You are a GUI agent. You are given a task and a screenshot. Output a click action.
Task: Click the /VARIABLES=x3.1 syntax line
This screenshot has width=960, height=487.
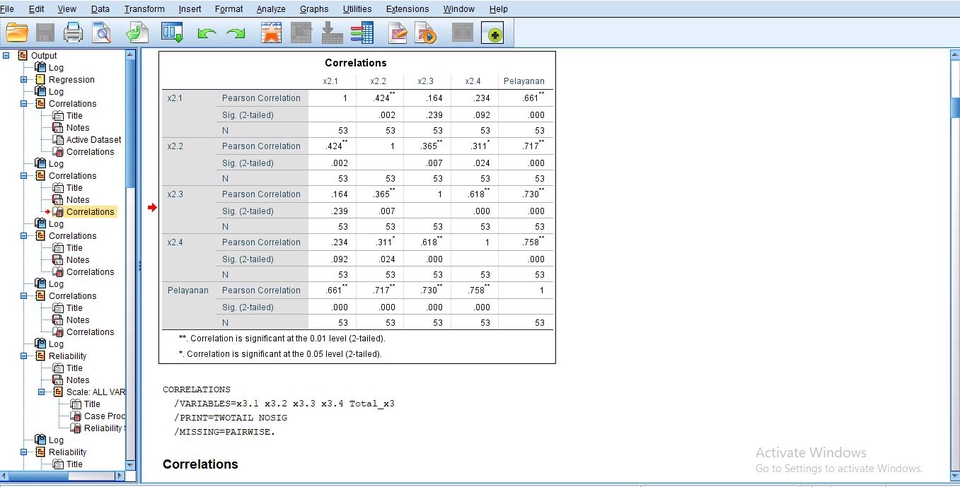(x=284, y=404)
